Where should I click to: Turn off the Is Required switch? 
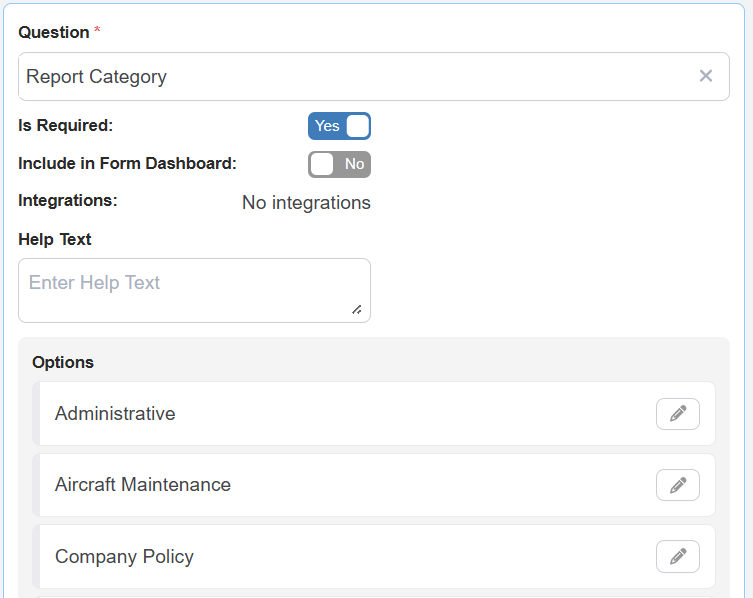click(339, 126)
